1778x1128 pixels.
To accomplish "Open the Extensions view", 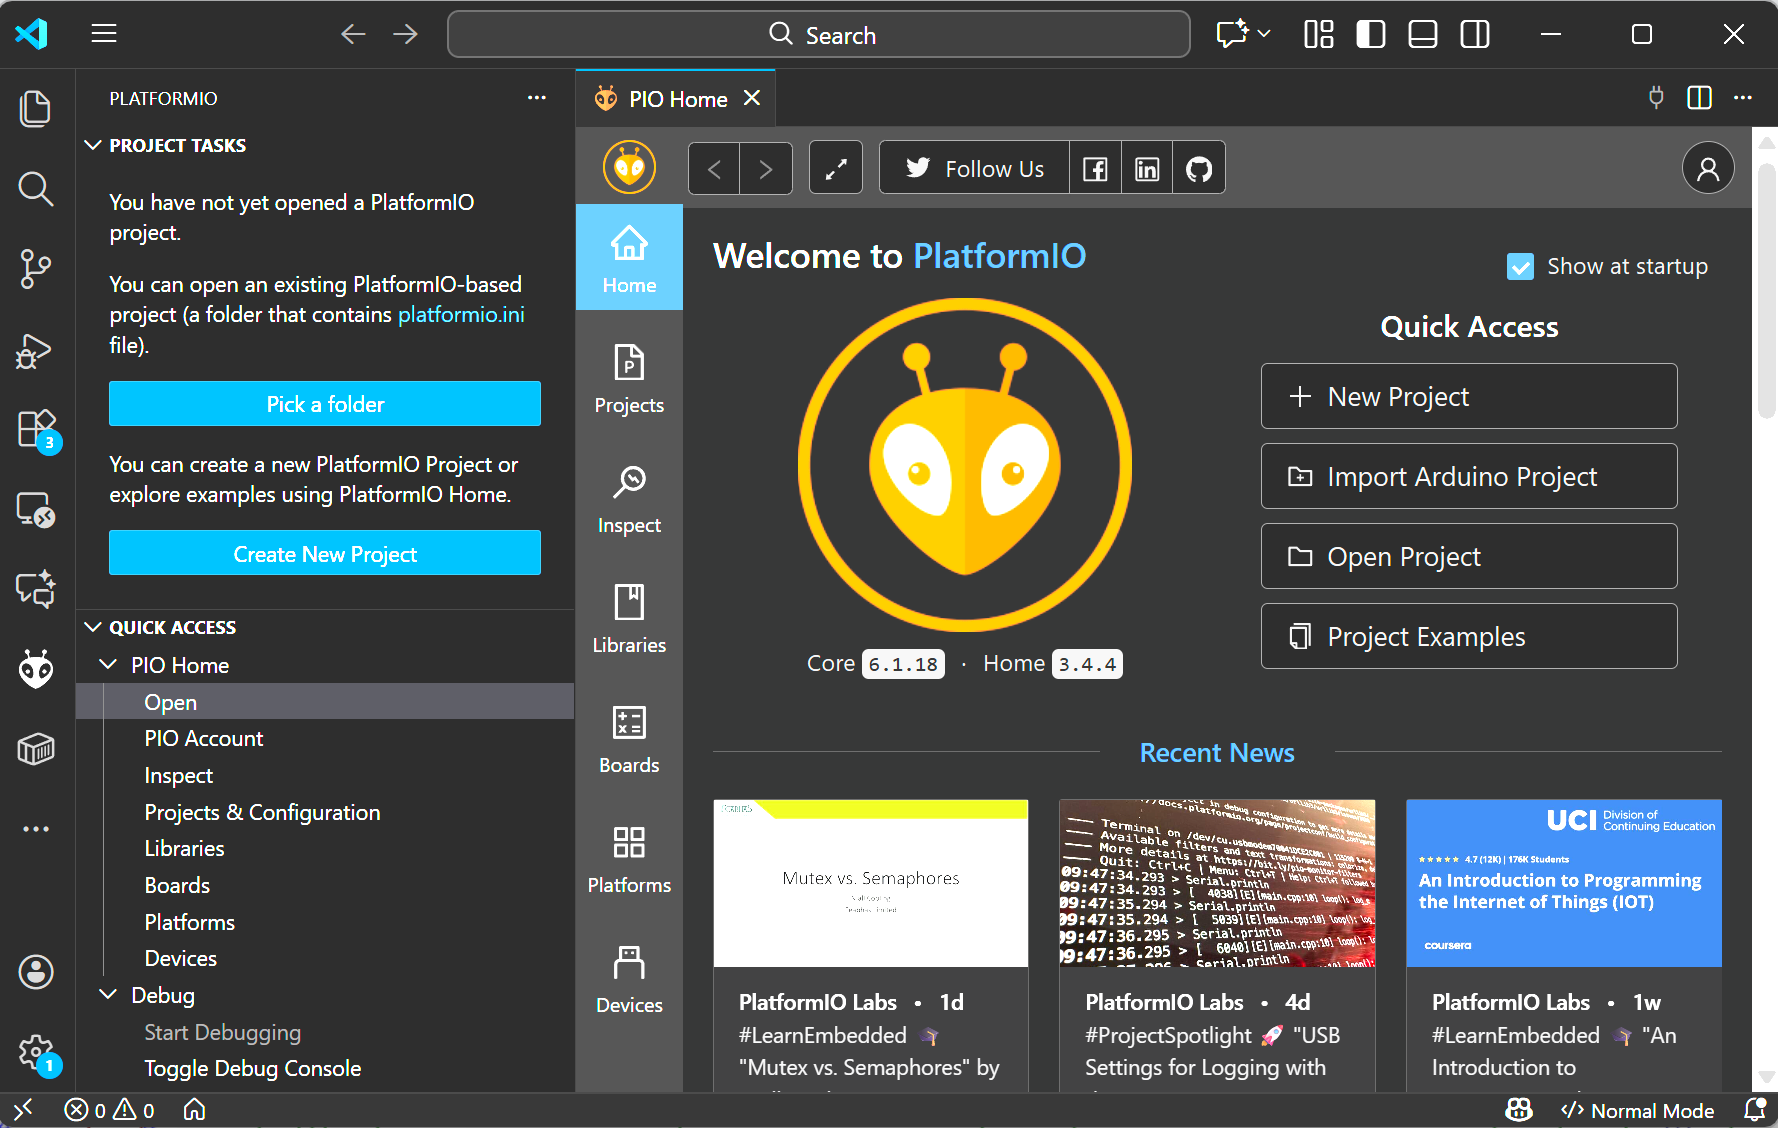I will click(x=36, y=430).
